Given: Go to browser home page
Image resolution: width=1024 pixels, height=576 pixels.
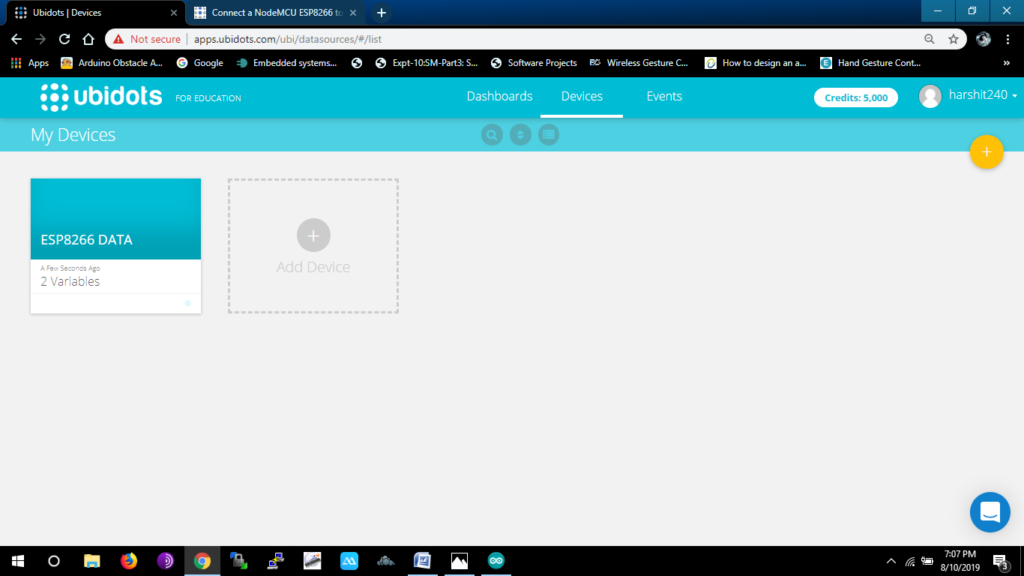Looking at the screenshot, I should click(x=88, y=39).
